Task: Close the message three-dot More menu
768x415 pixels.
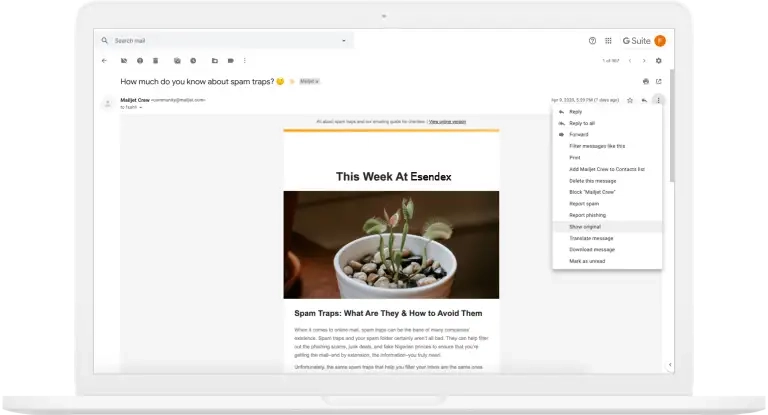Action: (x=658, y=100)
